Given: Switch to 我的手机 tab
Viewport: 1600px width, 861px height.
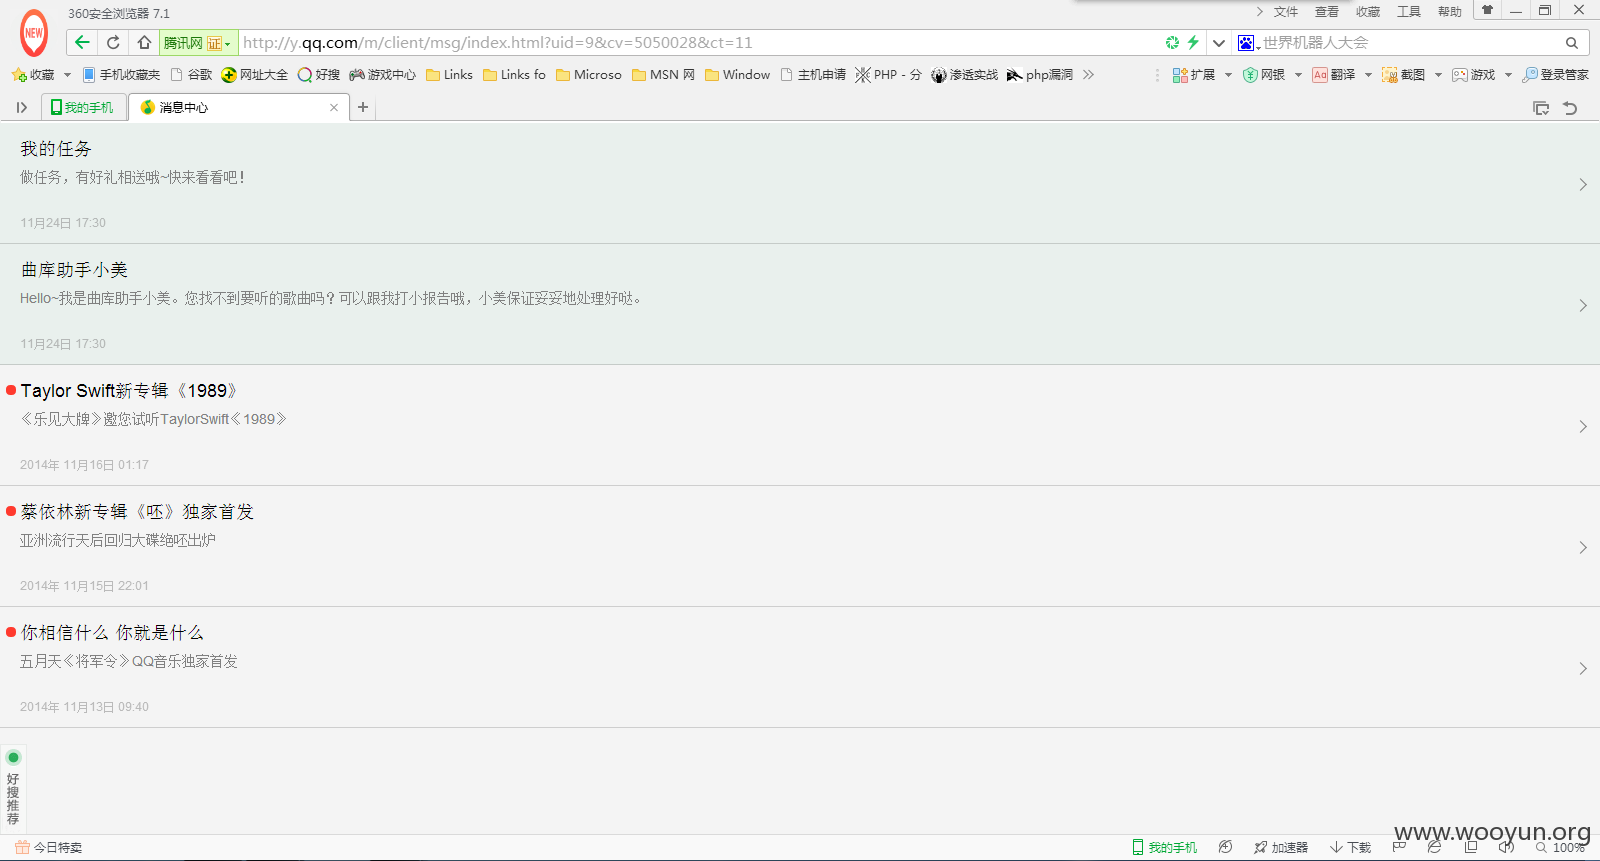Looking at the screenshot, I should tap(83, 107).
